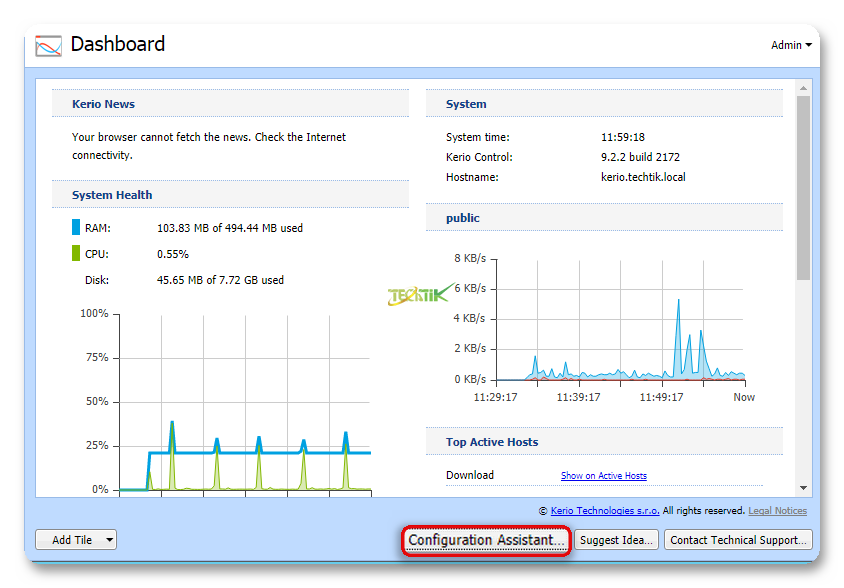Open the Legal Notices link
Viewport: 844px width, 588px height.
[x=777, y=511]
